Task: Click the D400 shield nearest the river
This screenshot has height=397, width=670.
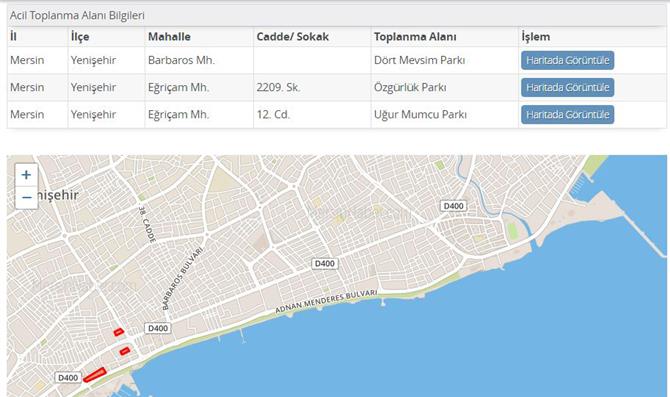Action: click(453, 206)
